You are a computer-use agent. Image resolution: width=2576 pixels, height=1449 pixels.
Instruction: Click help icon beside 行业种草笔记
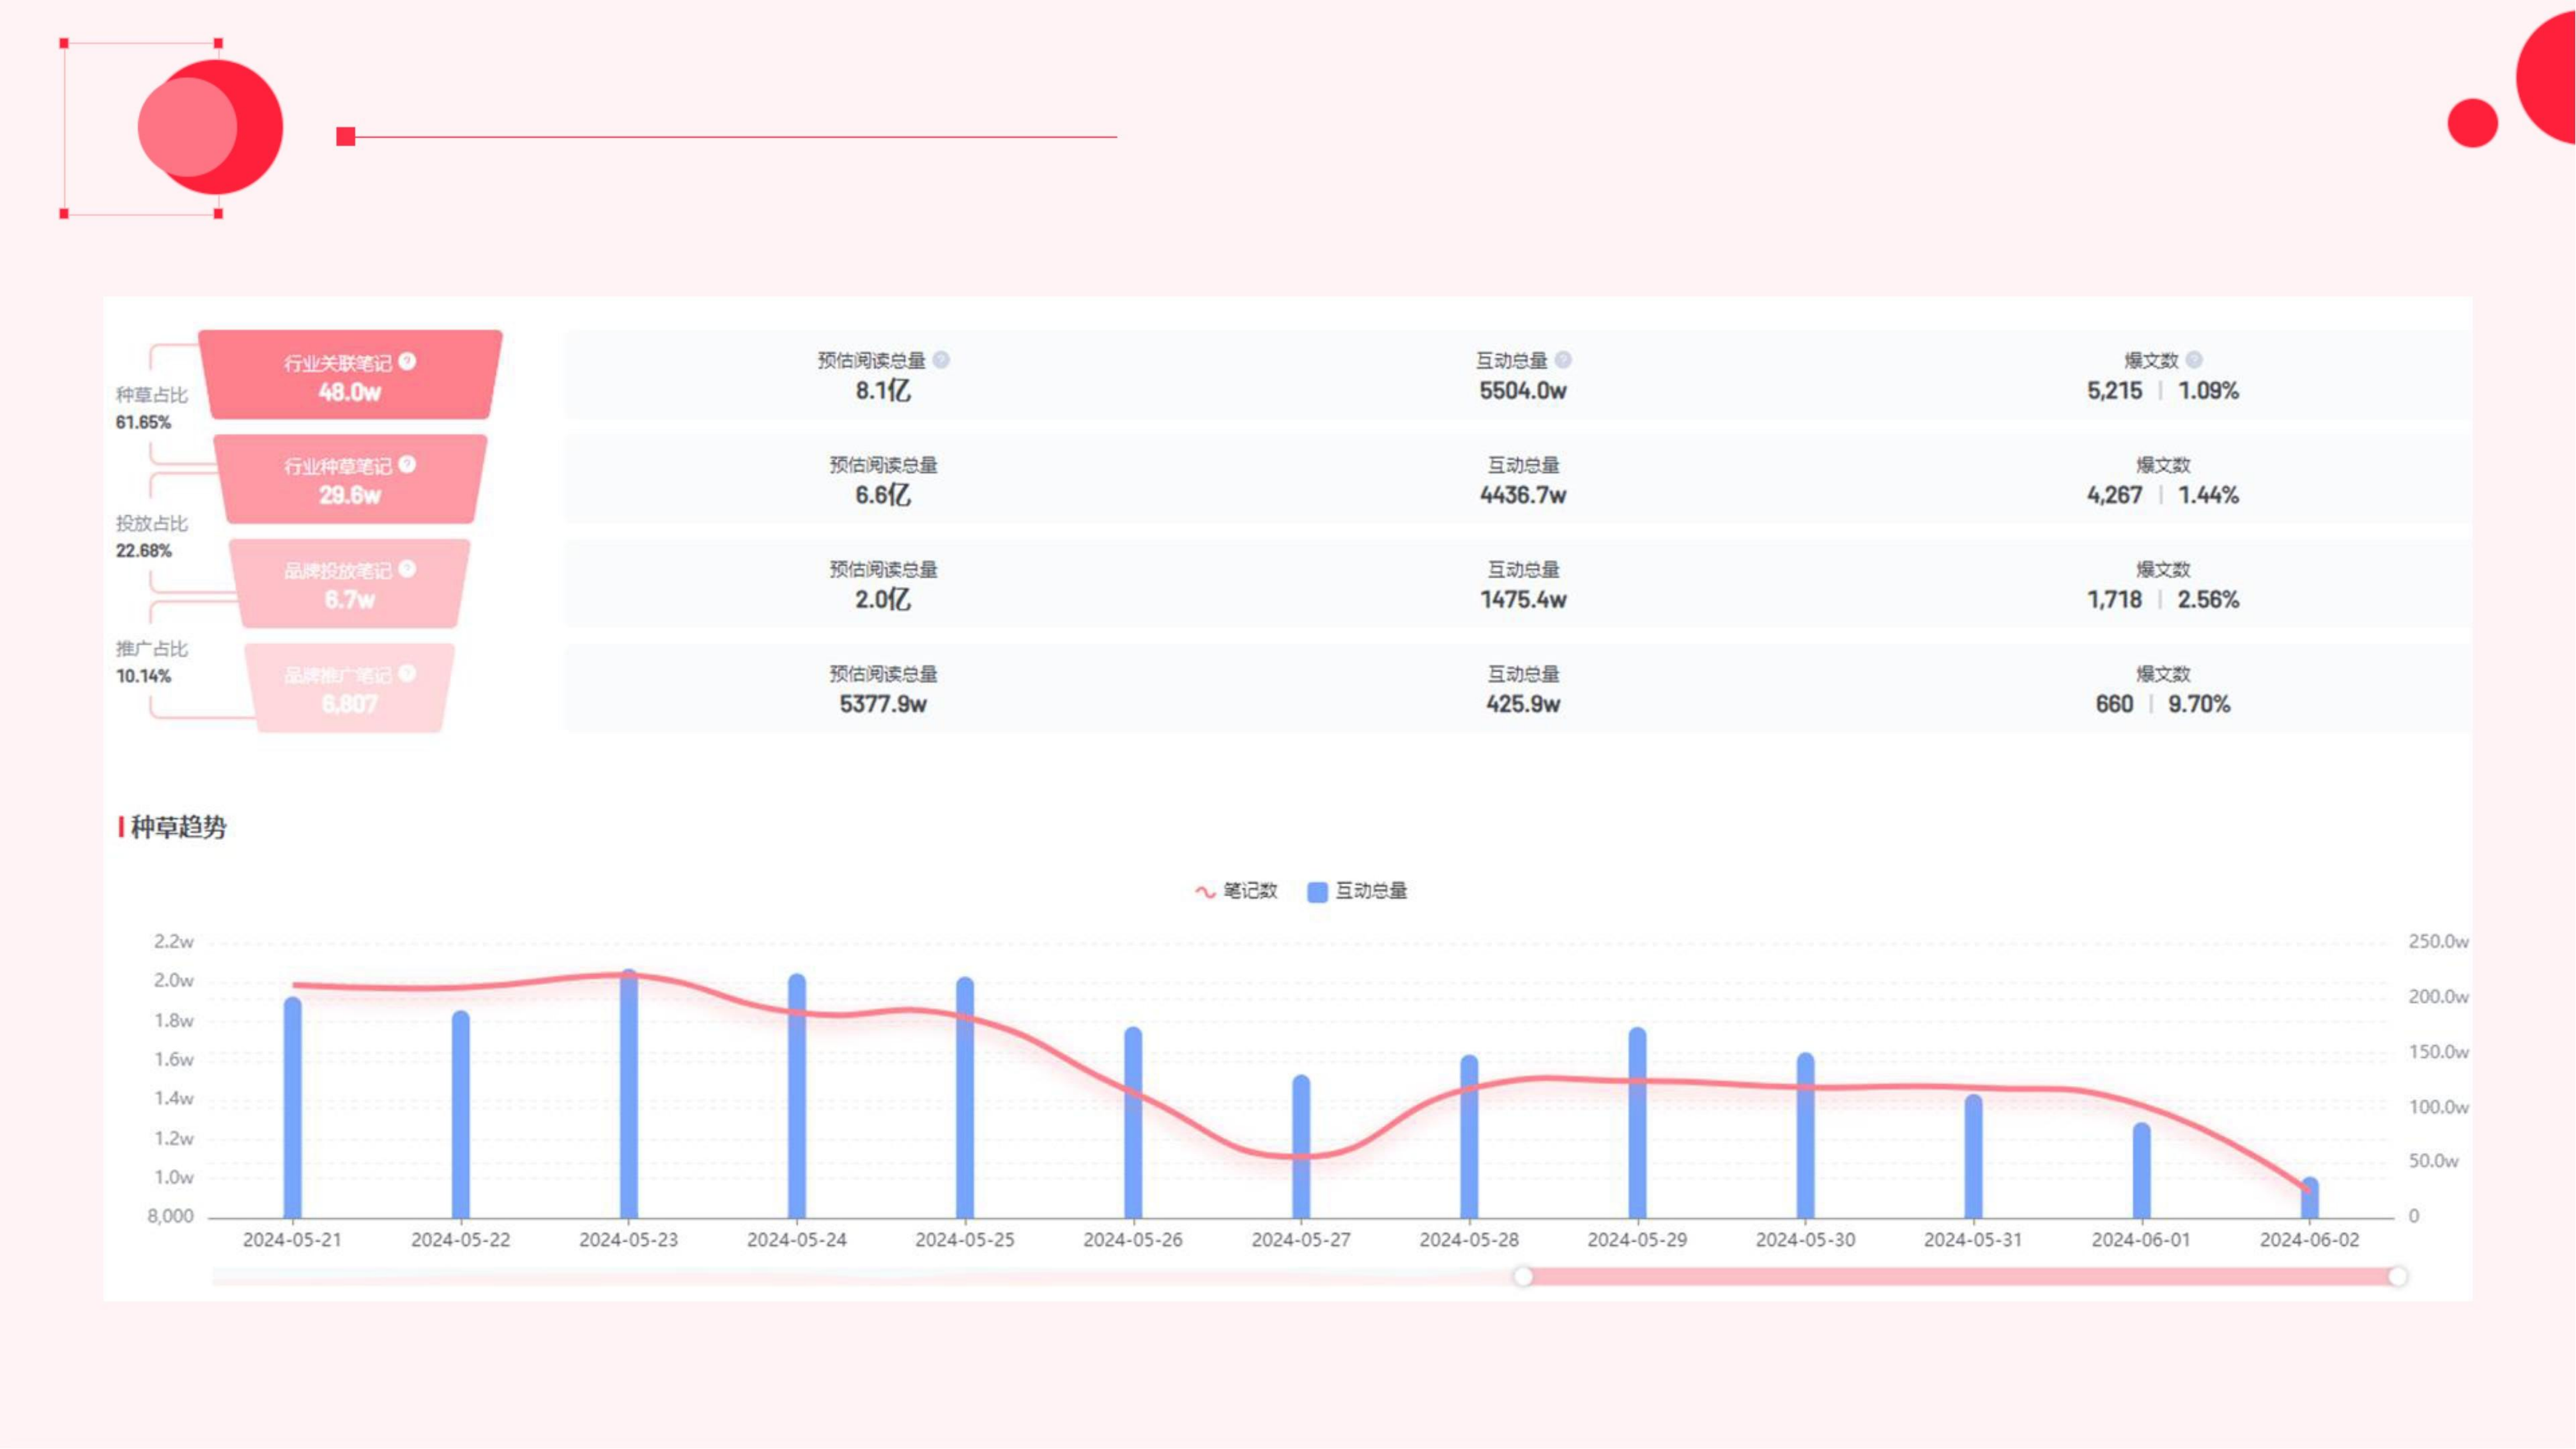[x=407, y=464]
